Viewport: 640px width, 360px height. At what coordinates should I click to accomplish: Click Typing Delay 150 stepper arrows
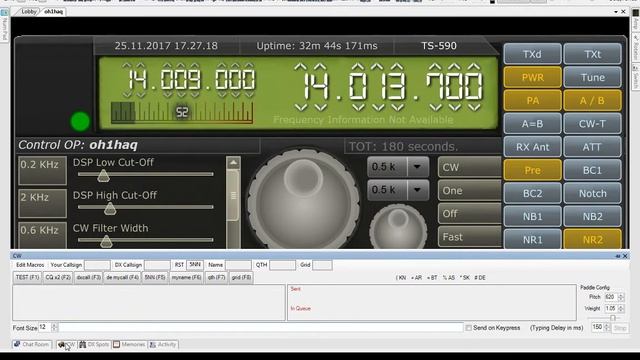tap(607, 327)
